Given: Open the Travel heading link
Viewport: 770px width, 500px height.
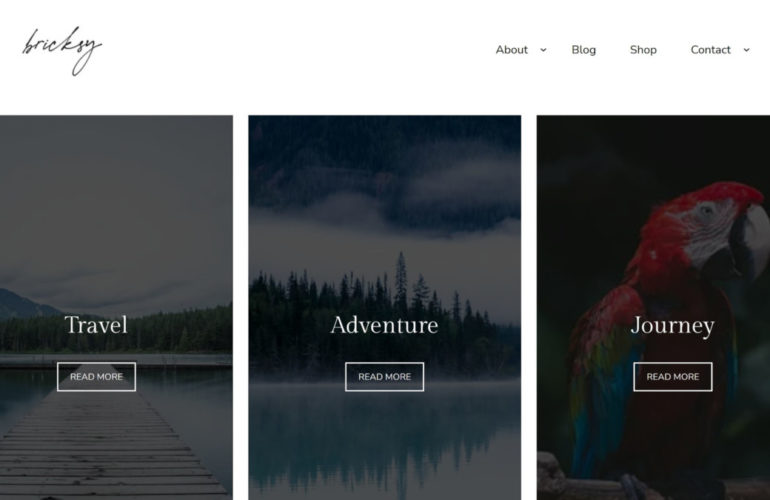Looking at the screenshot, I should click(x=96, y=325).
